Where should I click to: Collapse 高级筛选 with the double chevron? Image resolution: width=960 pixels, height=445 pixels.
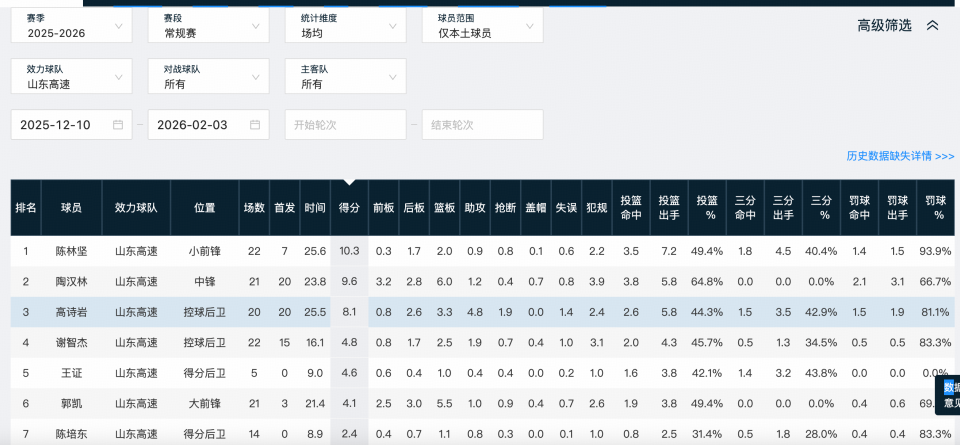pos(932,26)
